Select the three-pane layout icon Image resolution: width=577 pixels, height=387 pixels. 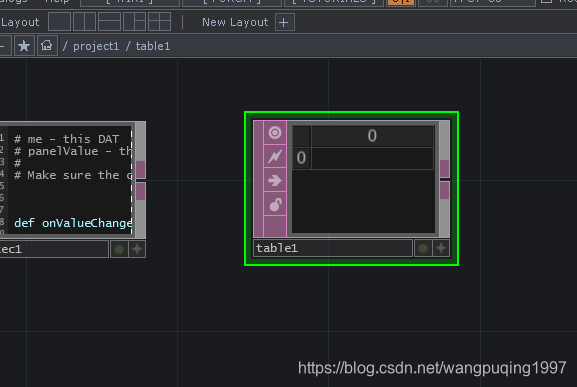134,22
